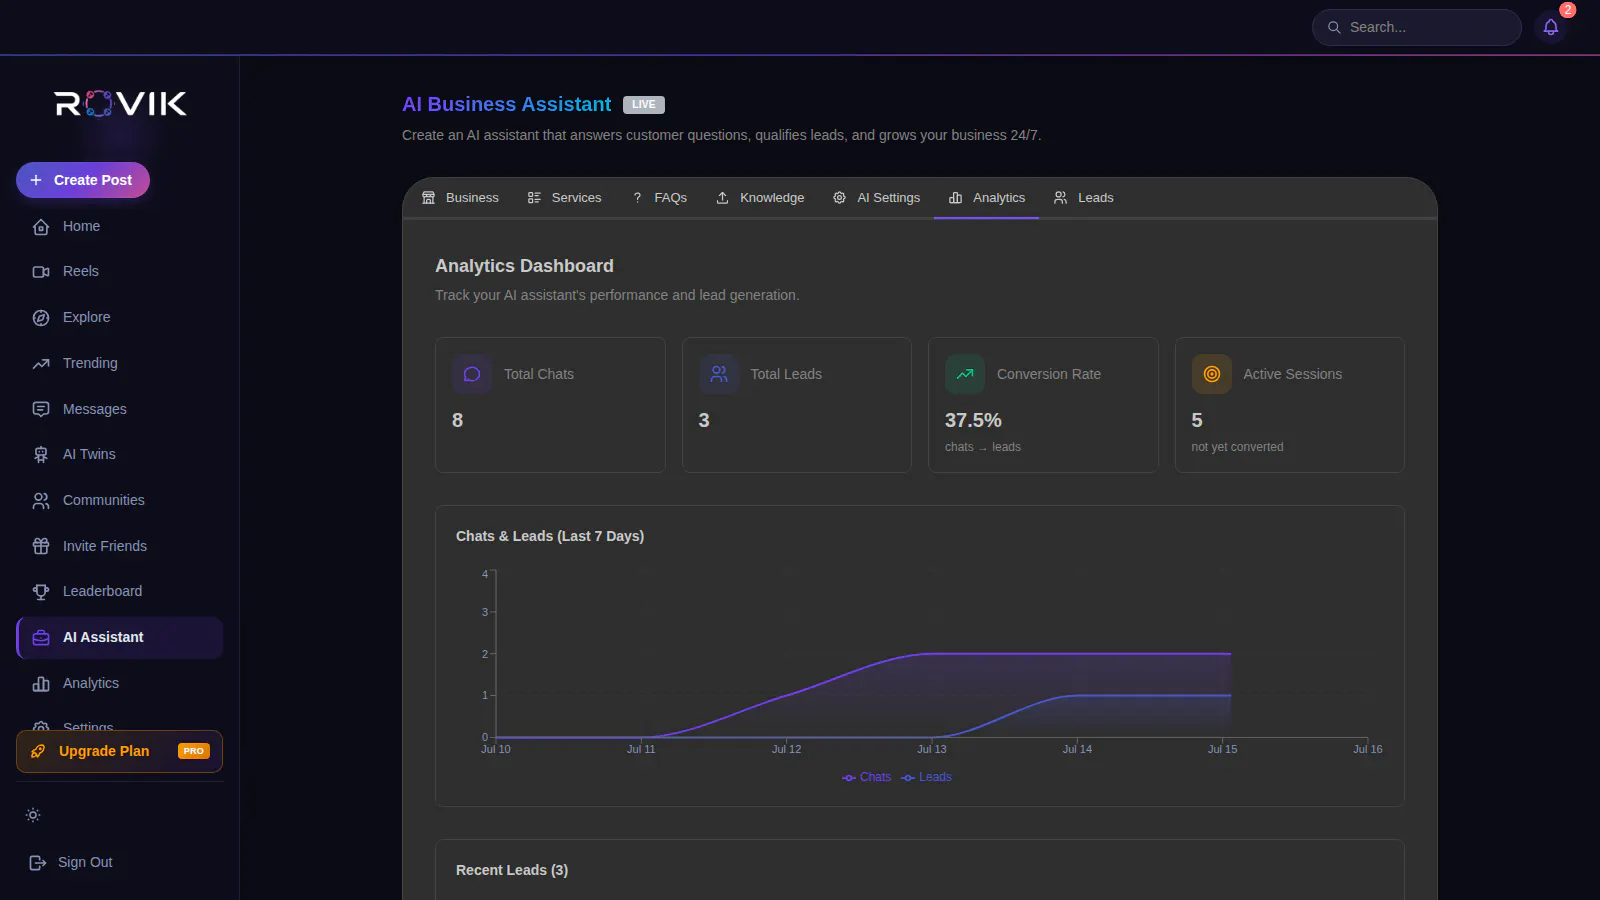
Task: Click the 'Recent Leads (3)' heading
Action: (x=512, y=870)
